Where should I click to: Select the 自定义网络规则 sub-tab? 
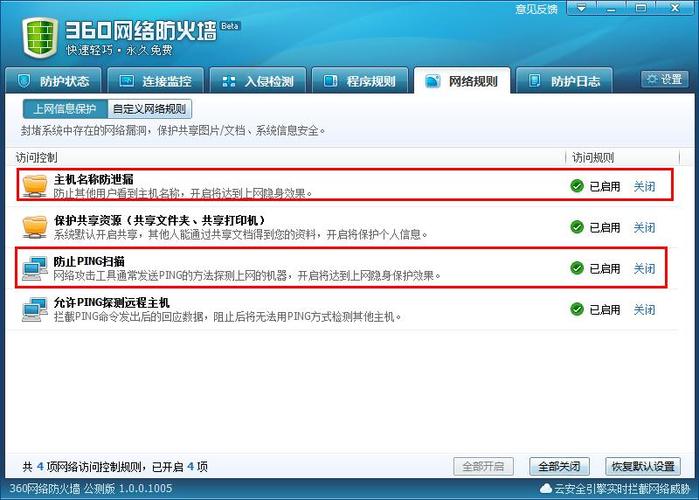click(150, 109)
